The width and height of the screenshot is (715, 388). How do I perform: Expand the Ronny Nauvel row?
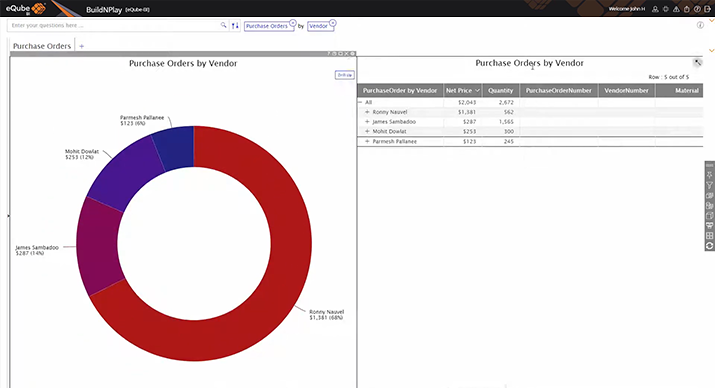click(367, 112)
